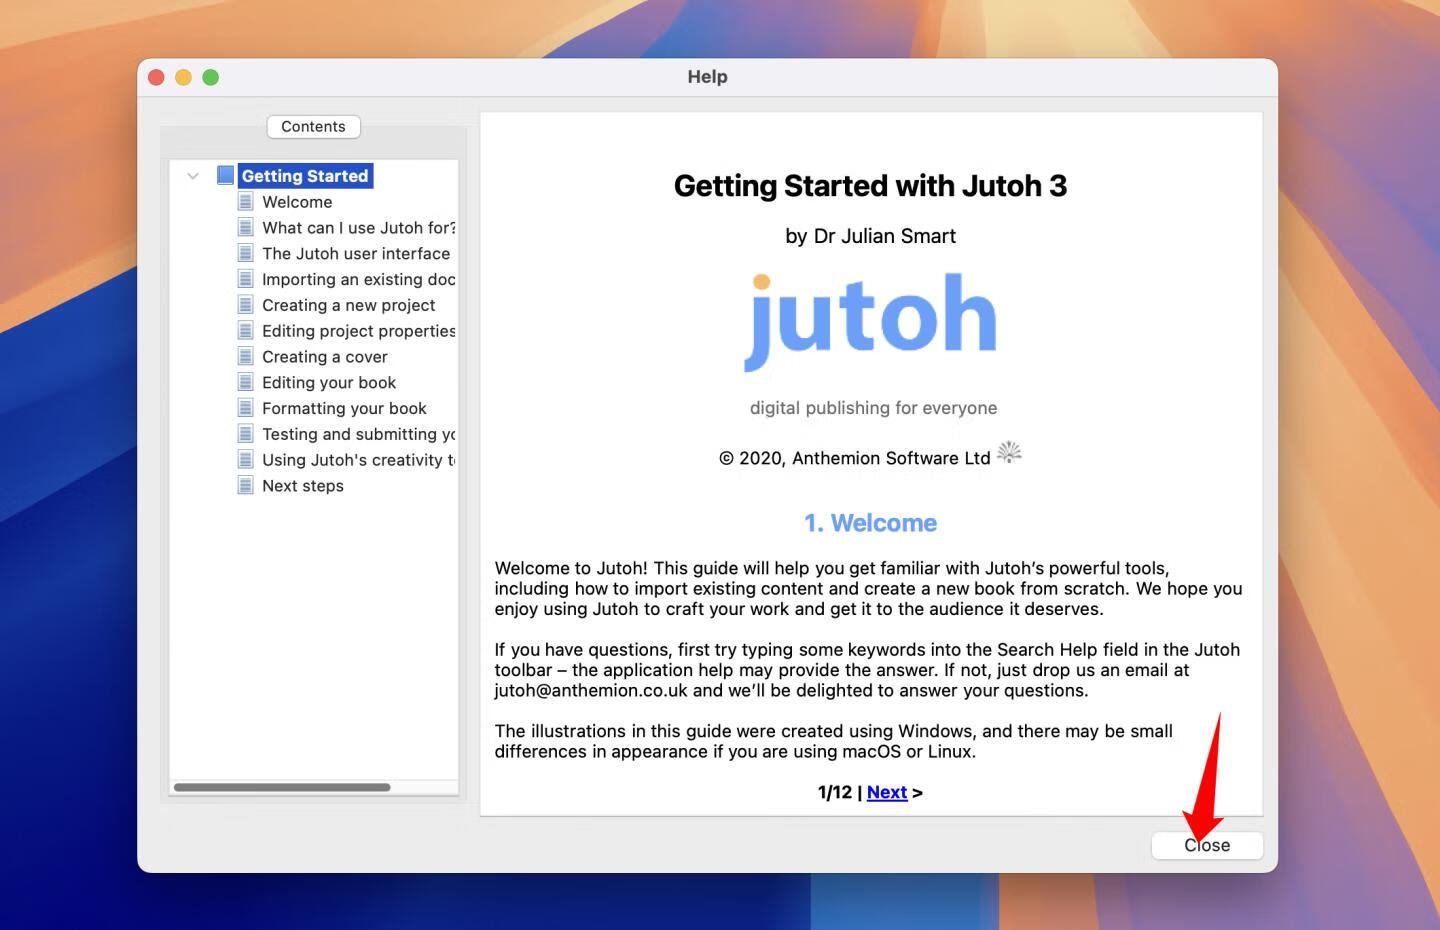Viewport: 1440px width, 930px height.
Task: Click the page icon beside Welcome
Action: coord(245,202)
